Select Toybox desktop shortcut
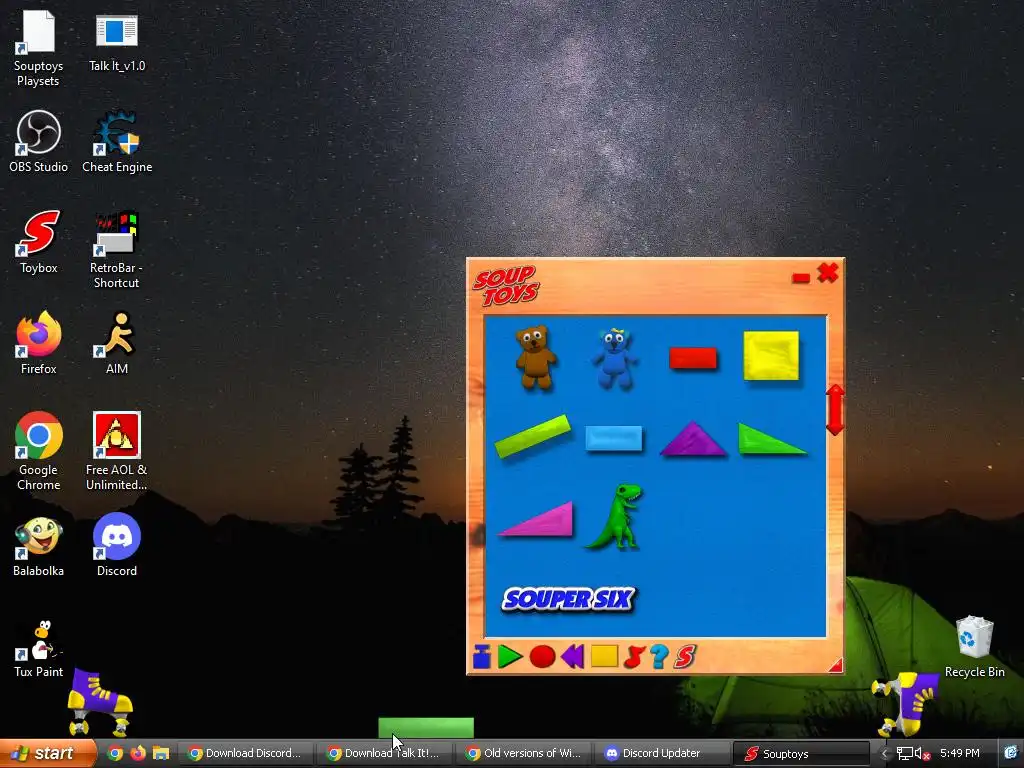The width and height of the screenshot is (1024, 768). (x=39, y=242)
